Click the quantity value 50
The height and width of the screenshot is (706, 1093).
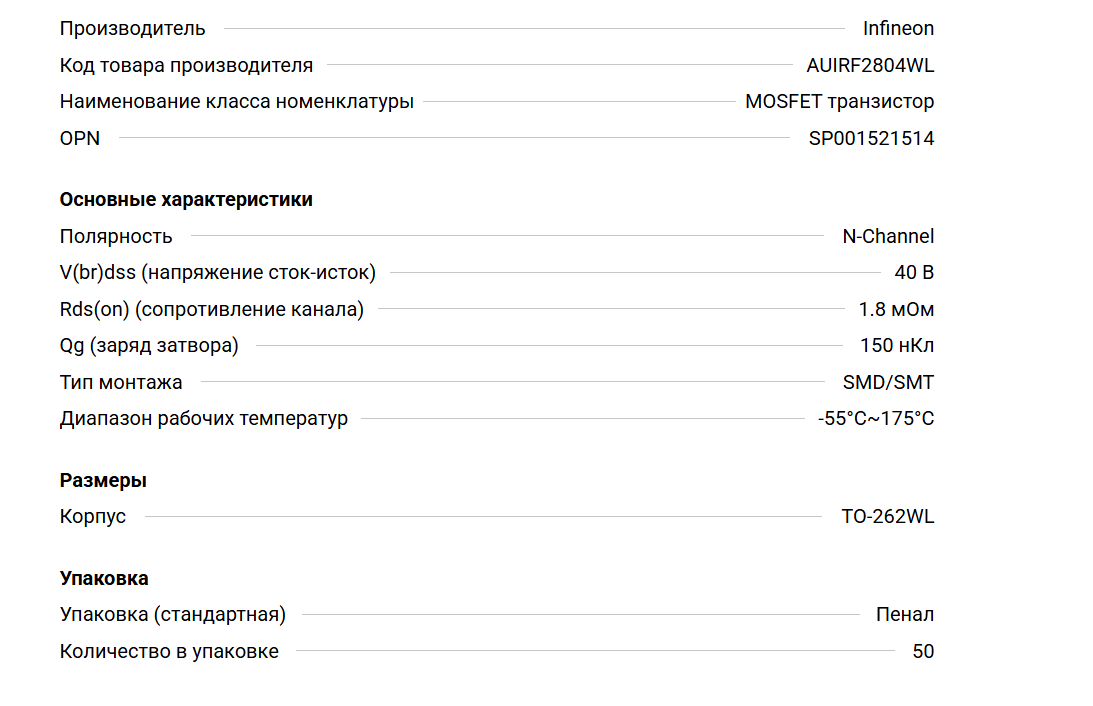click(x=923, y=652)
